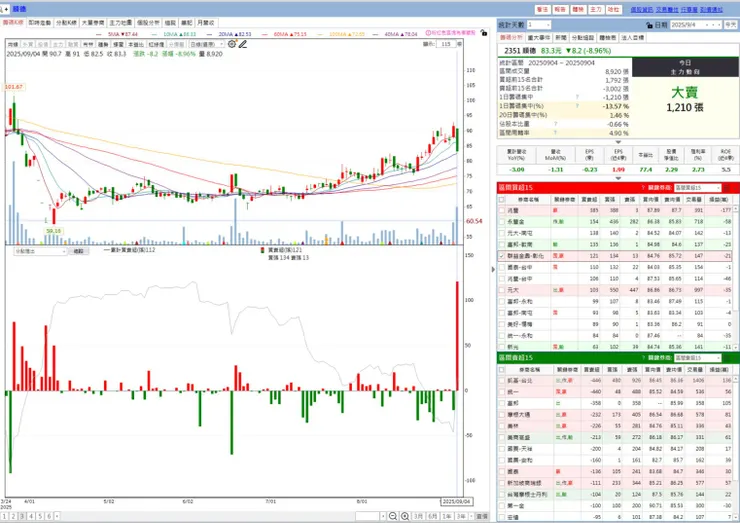Click the pink info notice above the chart
This screenshot has height=523, width=740.
(x=450, y=33)
